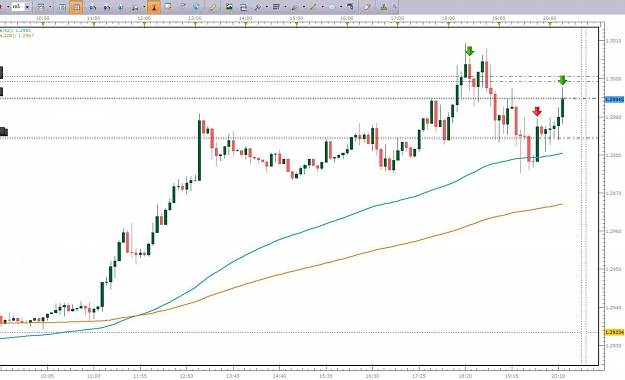Select the yellow ruler measuring tool
The height and width of the screenshot is (380, 625).
pyautogui.click(x=213, y=7)
